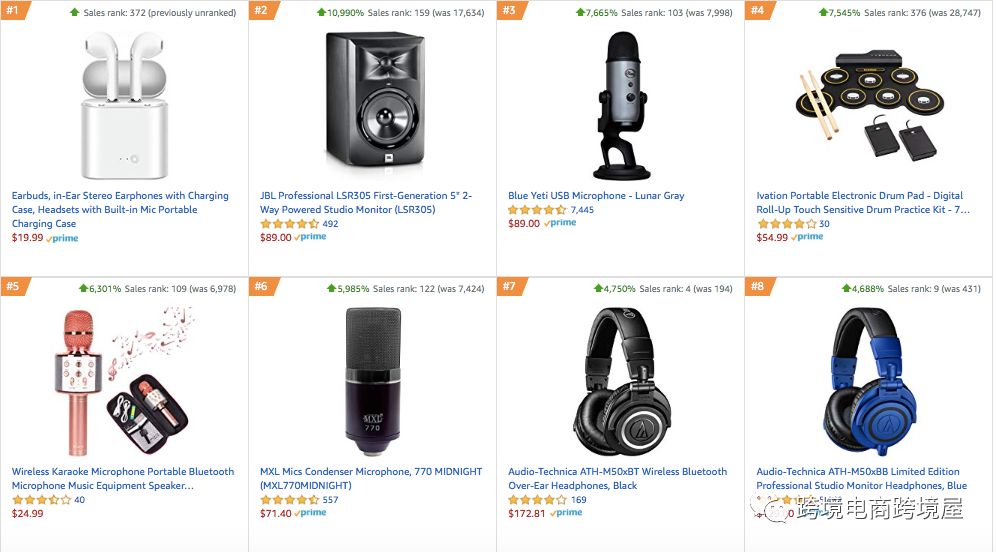Image resolution: width=996 pixels, height=552 pixels.
Task: Open the blue Audio-Technica headphones image
Action: pyautogui.click(x=868, y=380)
